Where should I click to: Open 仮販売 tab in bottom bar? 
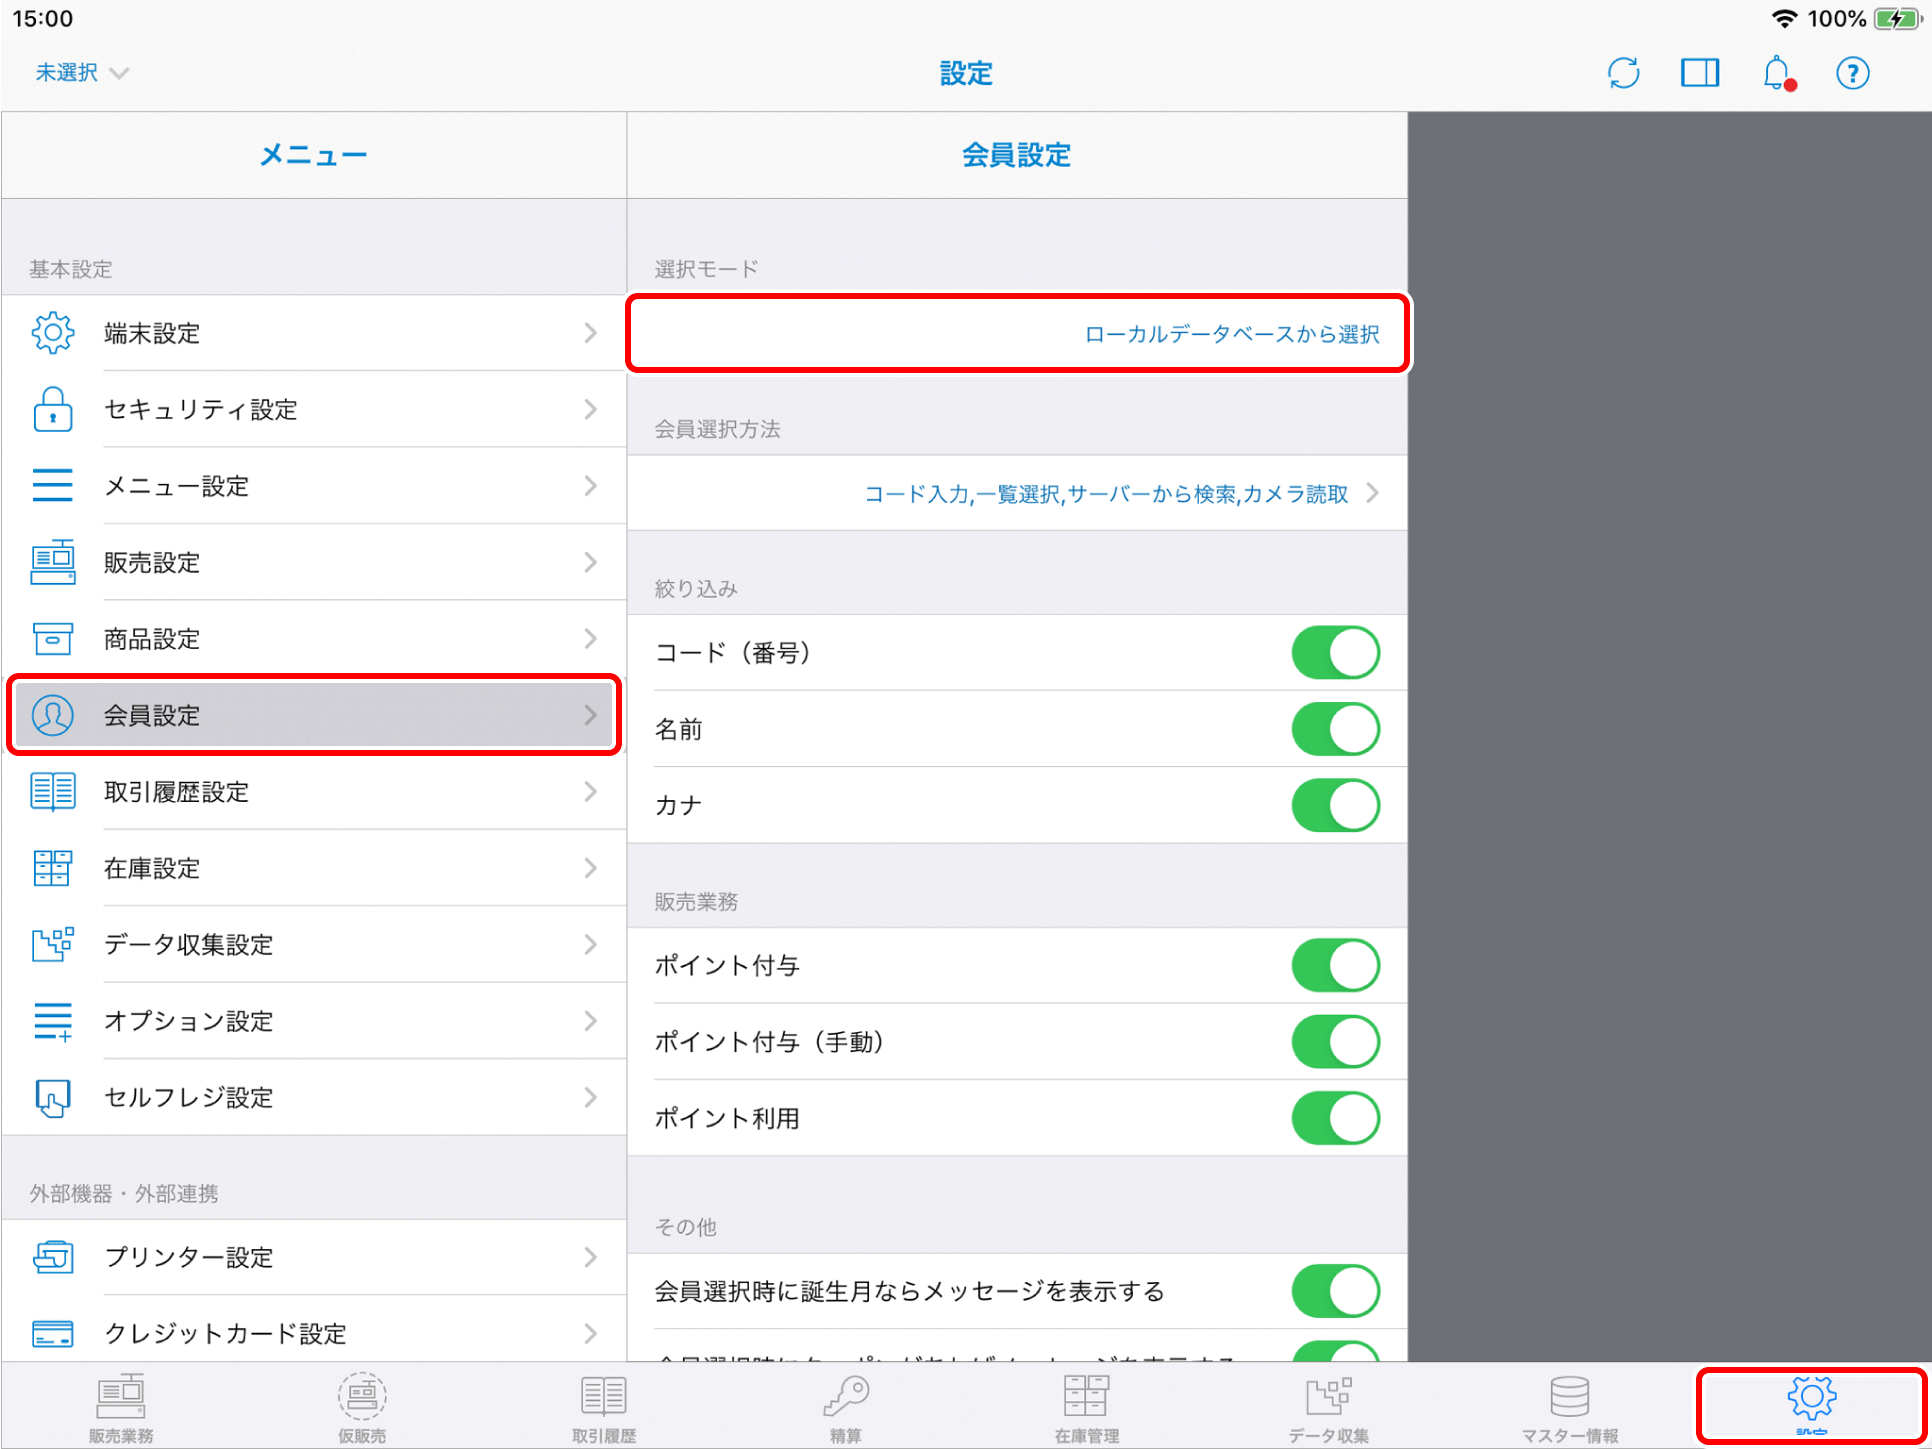(362, 1408)
